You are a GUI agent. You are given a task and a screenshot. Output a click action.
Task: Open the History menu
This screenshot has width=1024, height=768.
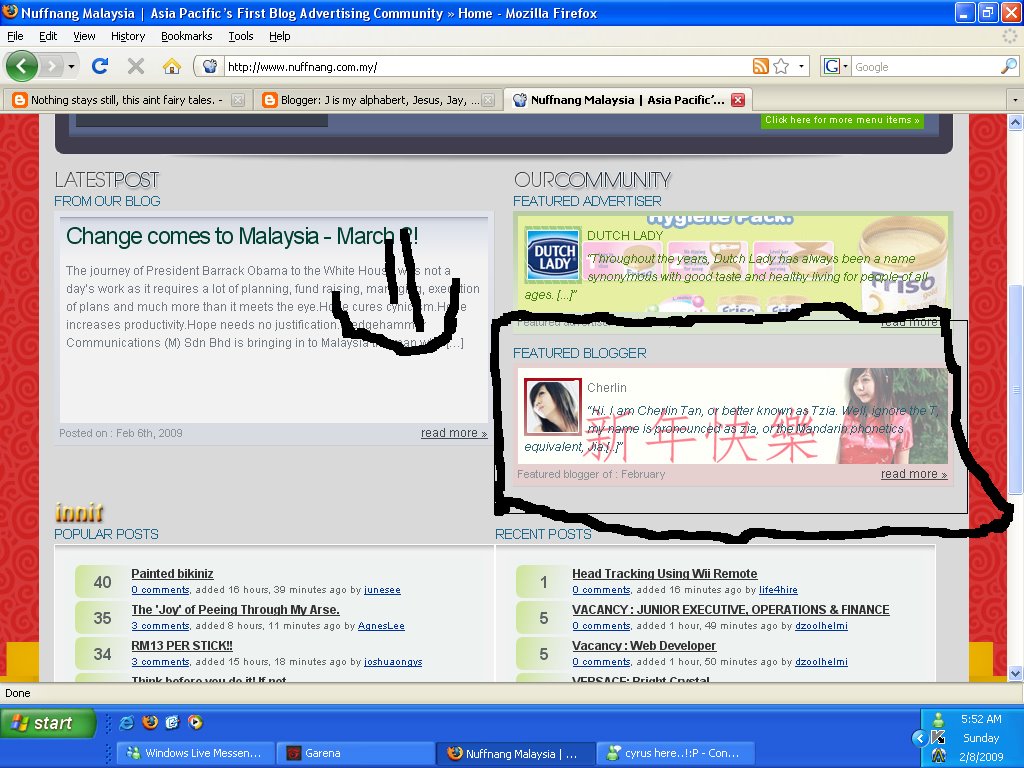[x=128, y=37]
